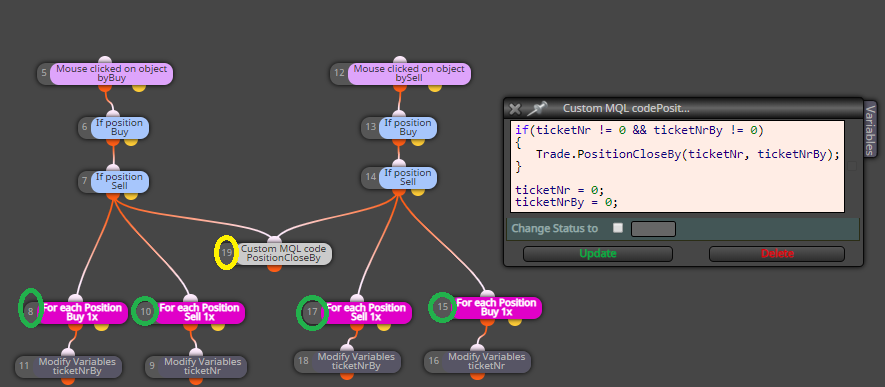The width and height of the screenshot is (885, 387).
Task: Select block 8 For each Position Buy 1x
Action: coord(82,313)
